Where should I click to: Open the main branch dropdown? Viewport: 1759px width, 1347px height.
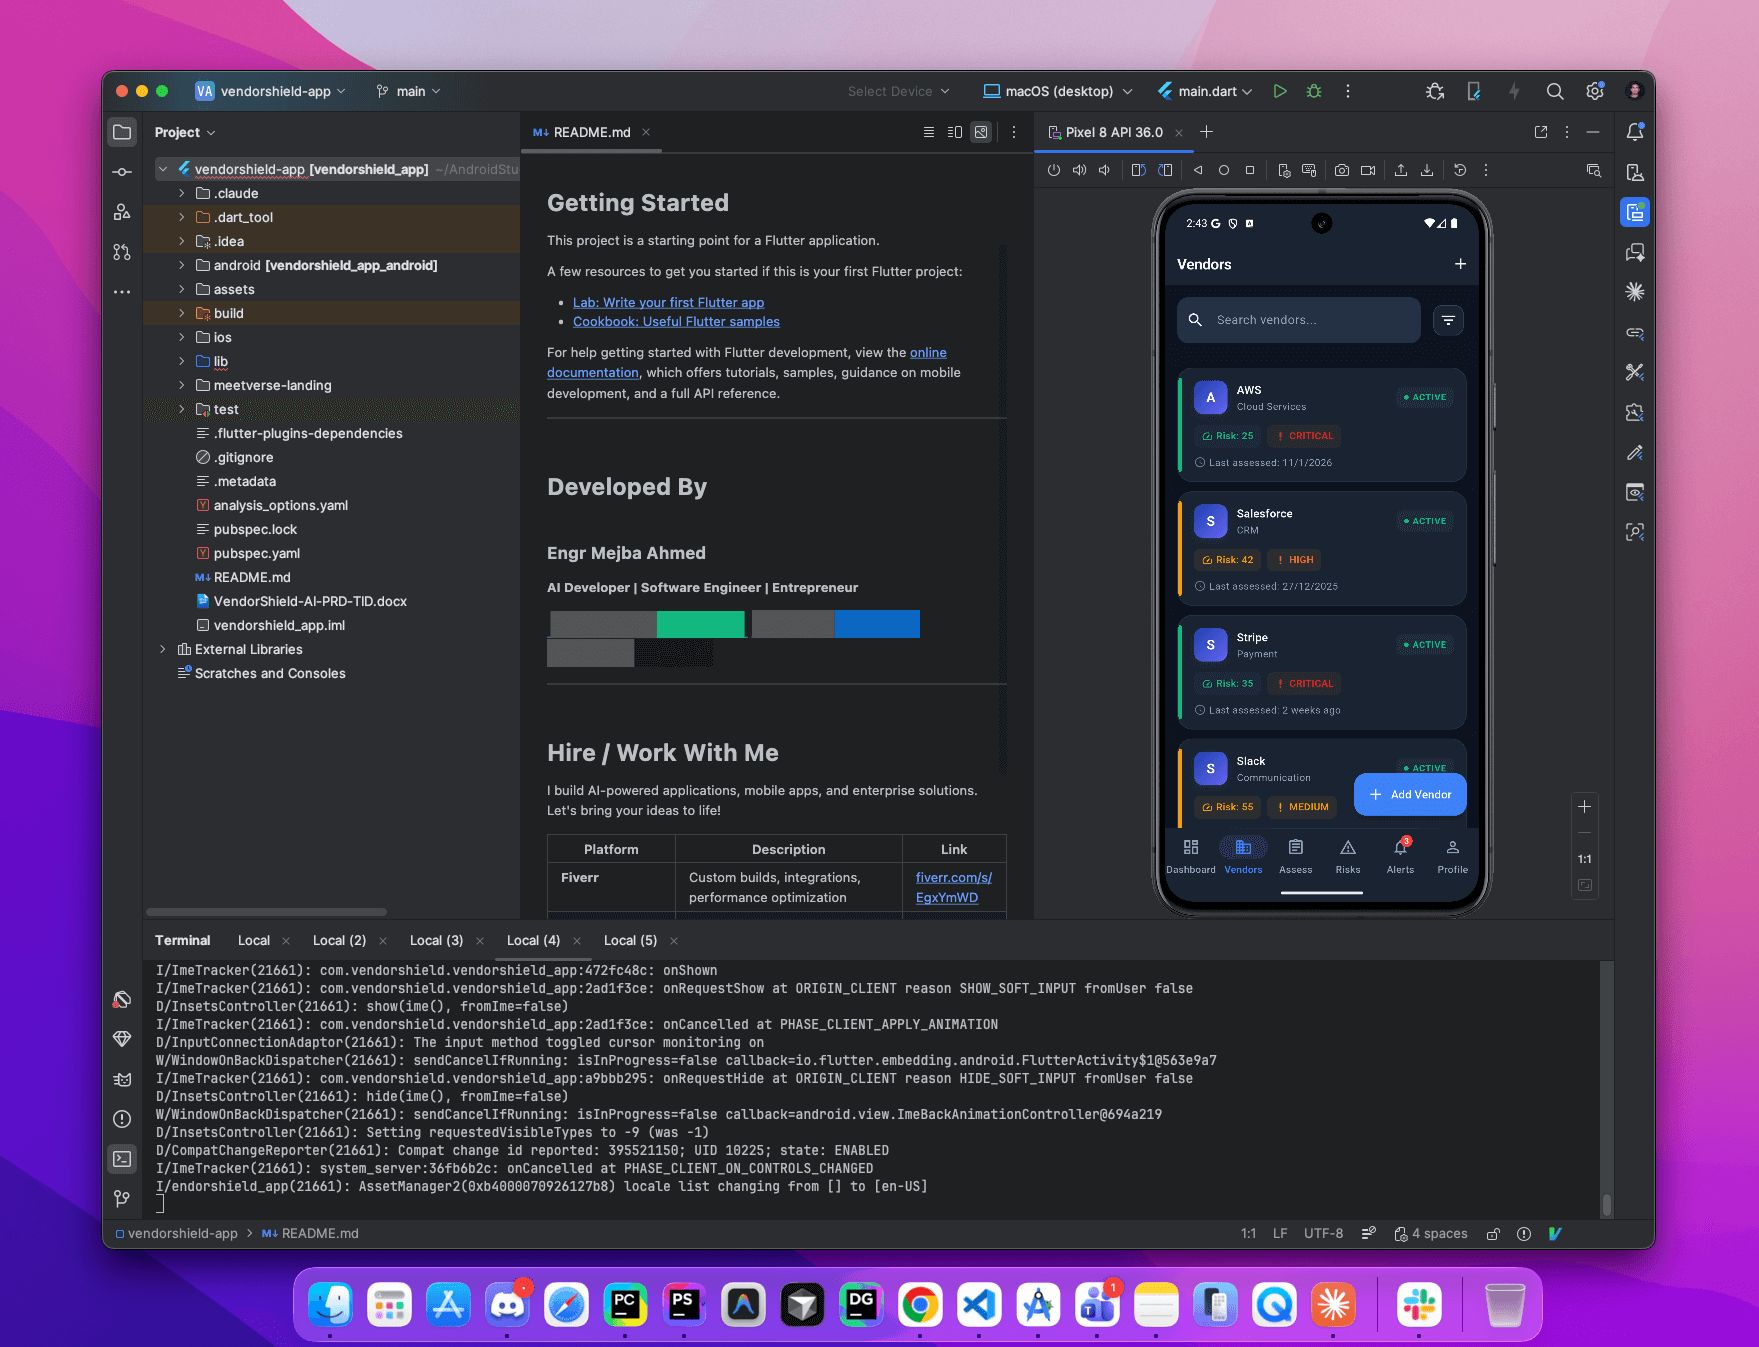(408, 90)
